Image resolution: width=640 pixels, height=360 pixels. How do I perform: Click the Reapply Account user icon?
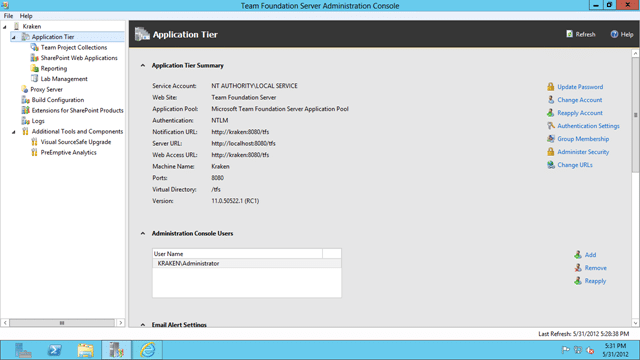point(551,113)
